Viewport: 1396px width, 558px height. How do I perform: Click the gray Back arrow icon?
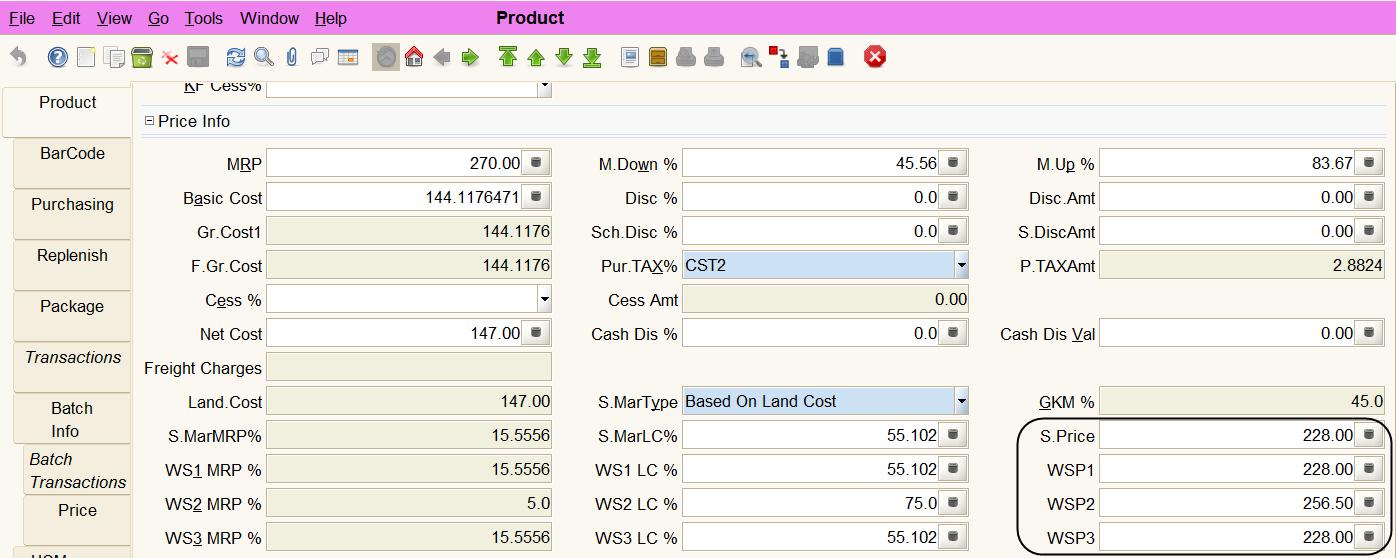tap(442, 57)
